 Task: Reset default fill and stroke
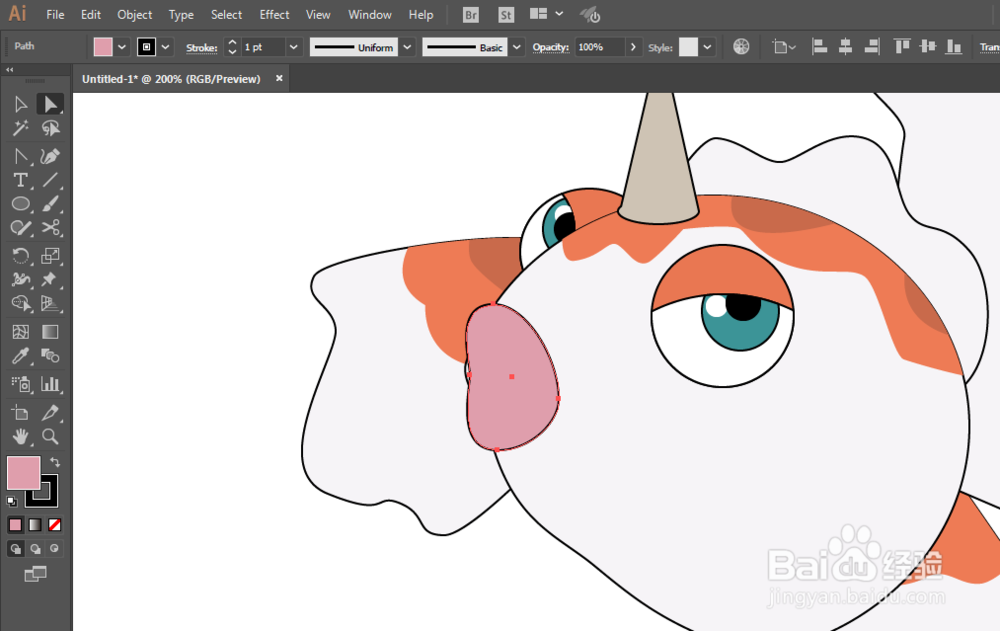click(11, 501)
